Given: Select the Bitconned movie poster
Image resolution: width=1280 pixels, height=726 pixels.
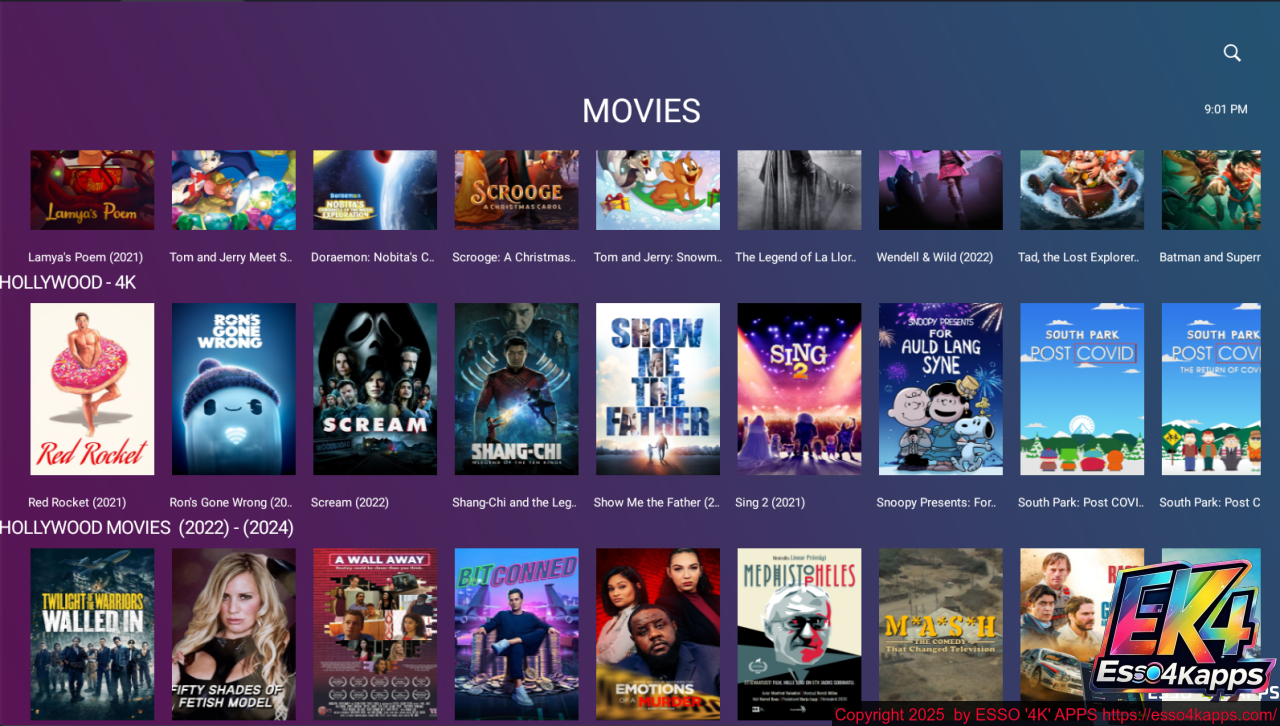Looking at the screenshot, I should 516,634.
